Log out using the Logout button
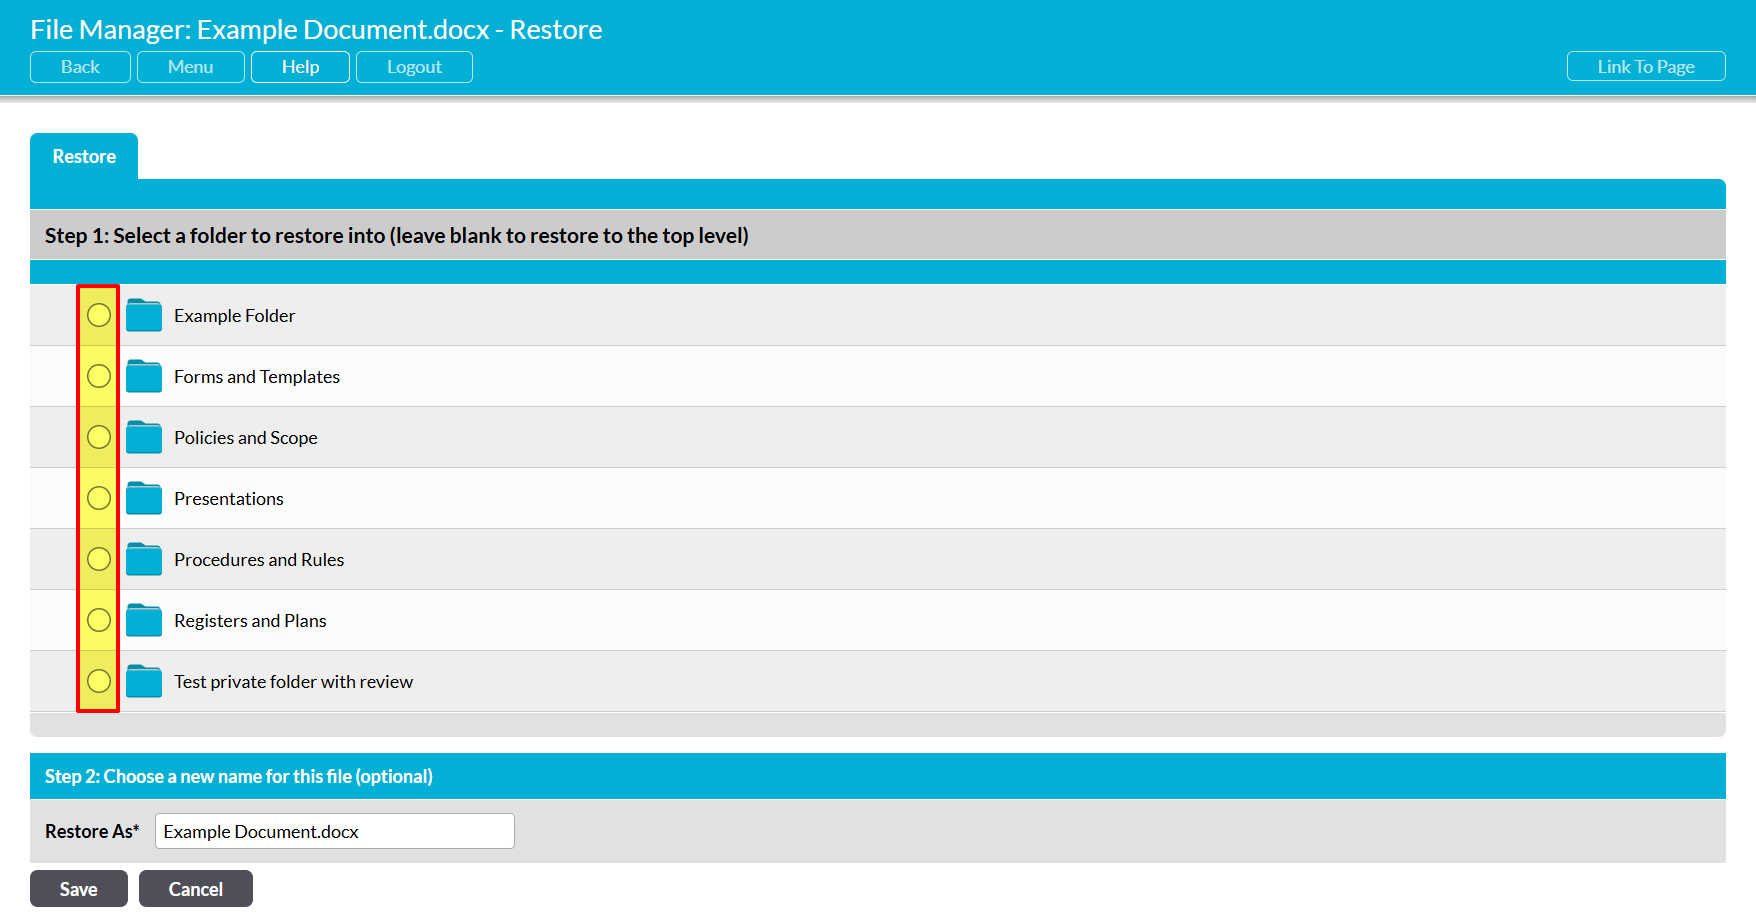The width and height of the screenshot is (1756, 924). 414,67
